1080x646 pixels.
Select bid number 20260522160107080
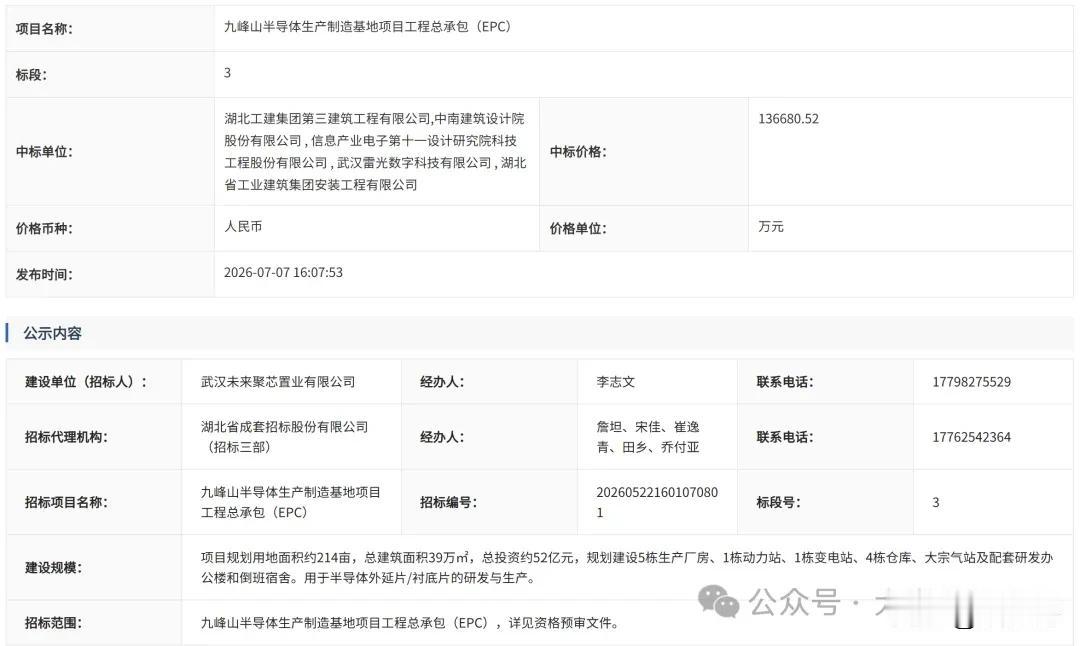pos(657,502)
